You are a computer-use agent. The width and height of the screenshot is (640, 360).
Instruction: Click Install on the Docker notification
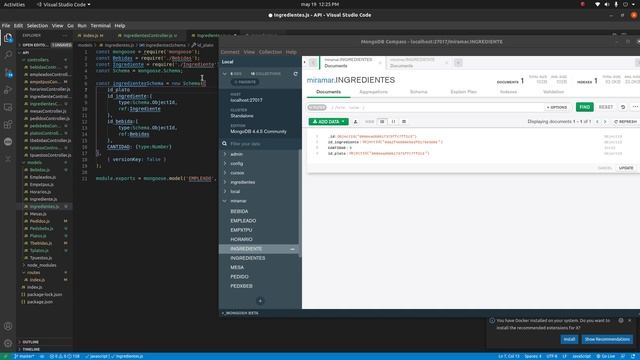(569, 339)
